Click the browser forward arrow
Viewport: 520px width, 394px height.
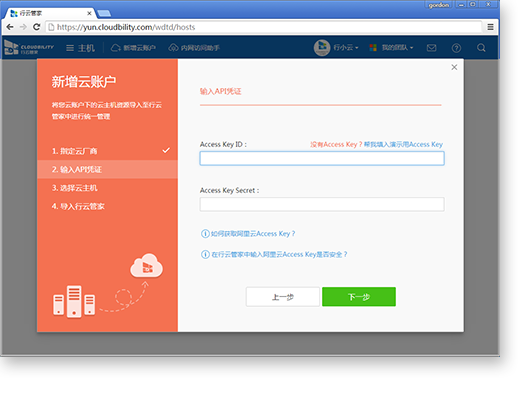(x=23, y=27)
